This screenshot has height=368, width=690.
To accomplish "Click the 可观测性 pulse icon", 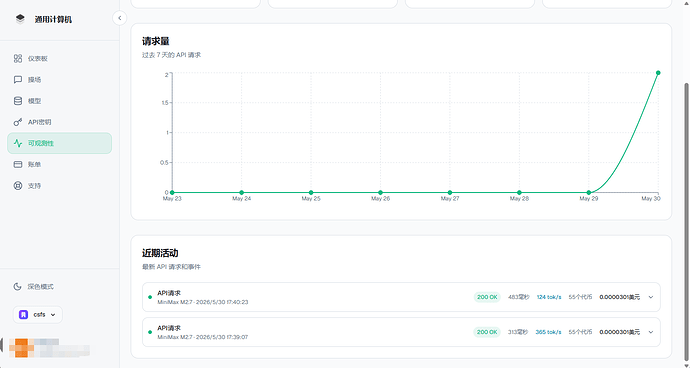I will coord(18,143).
